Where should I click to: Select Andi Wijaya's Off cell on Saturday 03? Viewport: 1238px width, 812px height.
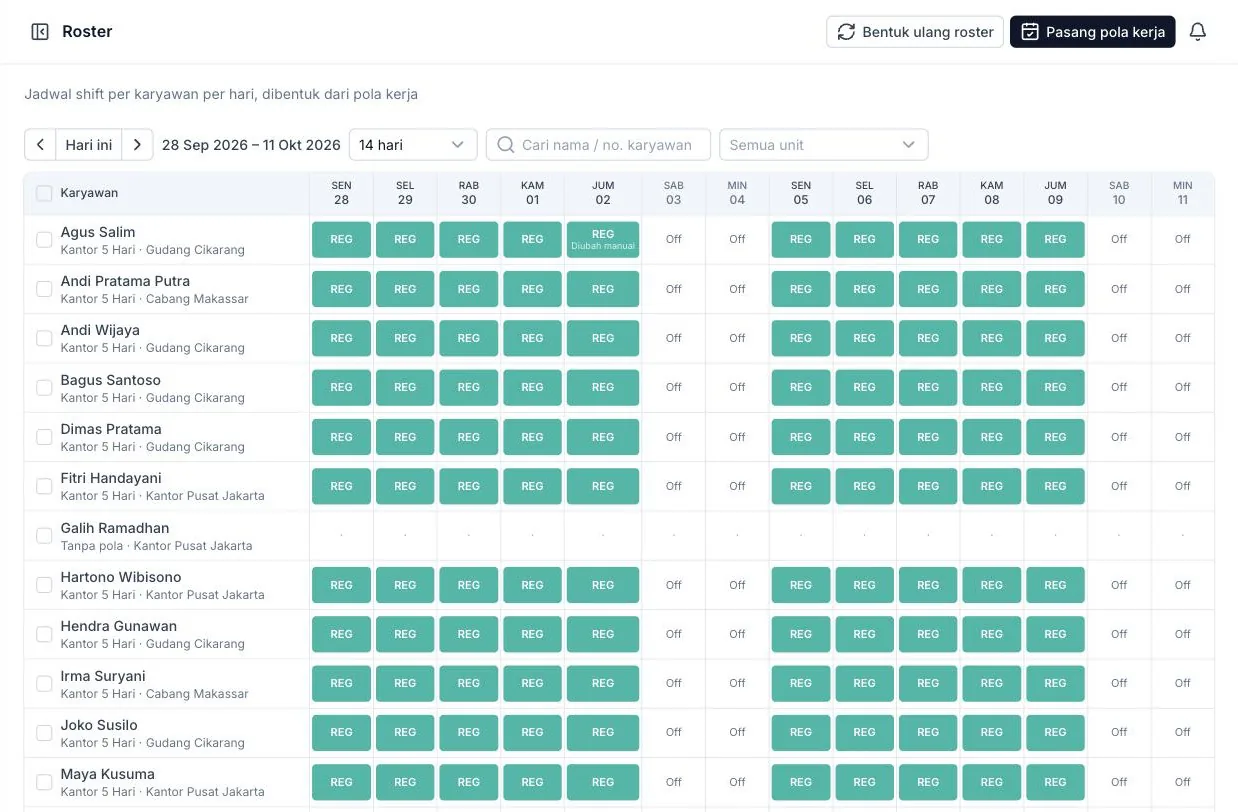click(674, 338)
